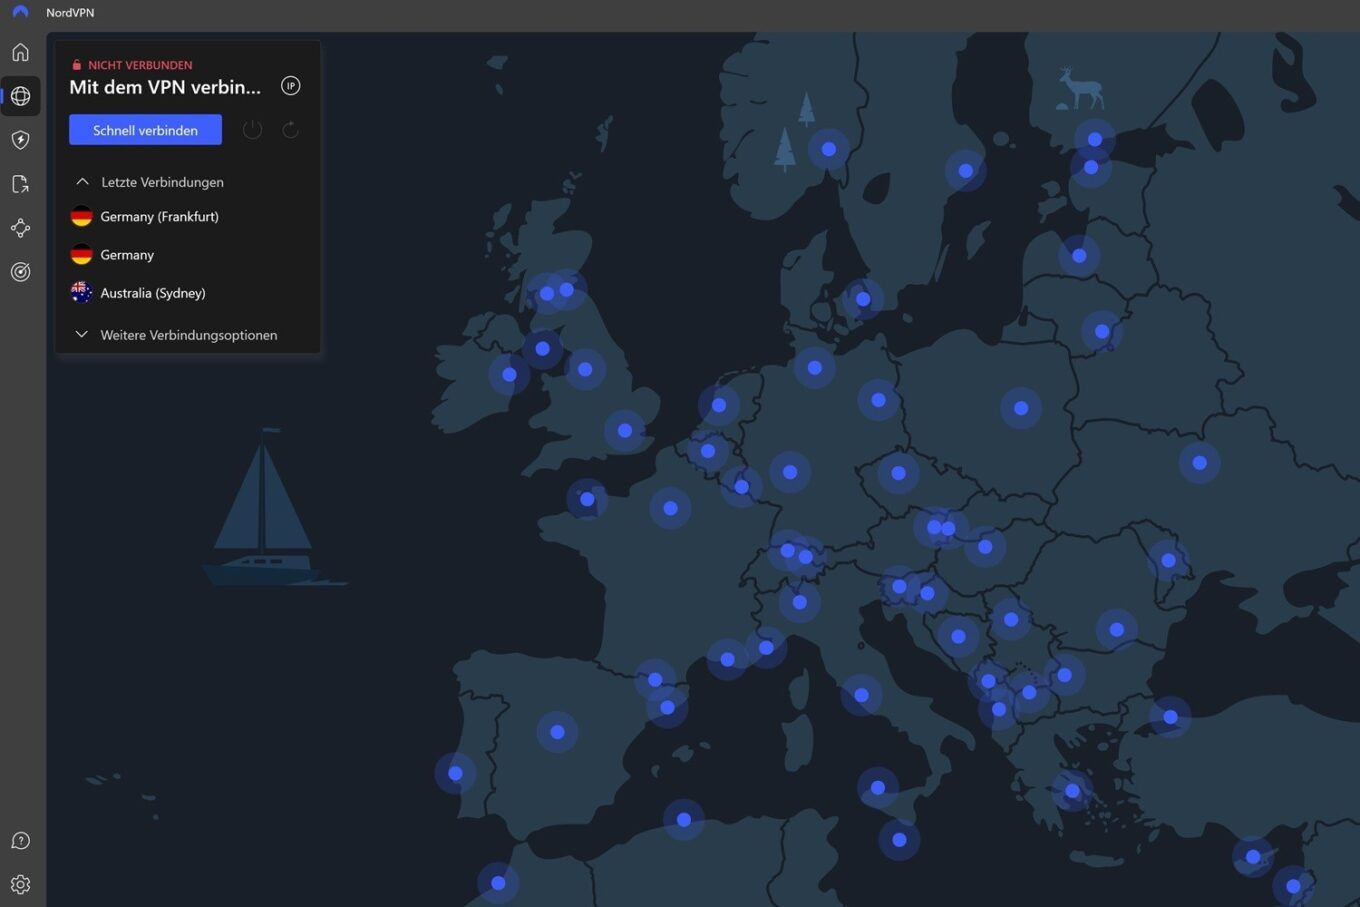
Task: Open Threat Protection shield icon
Action: coord(20,140)
